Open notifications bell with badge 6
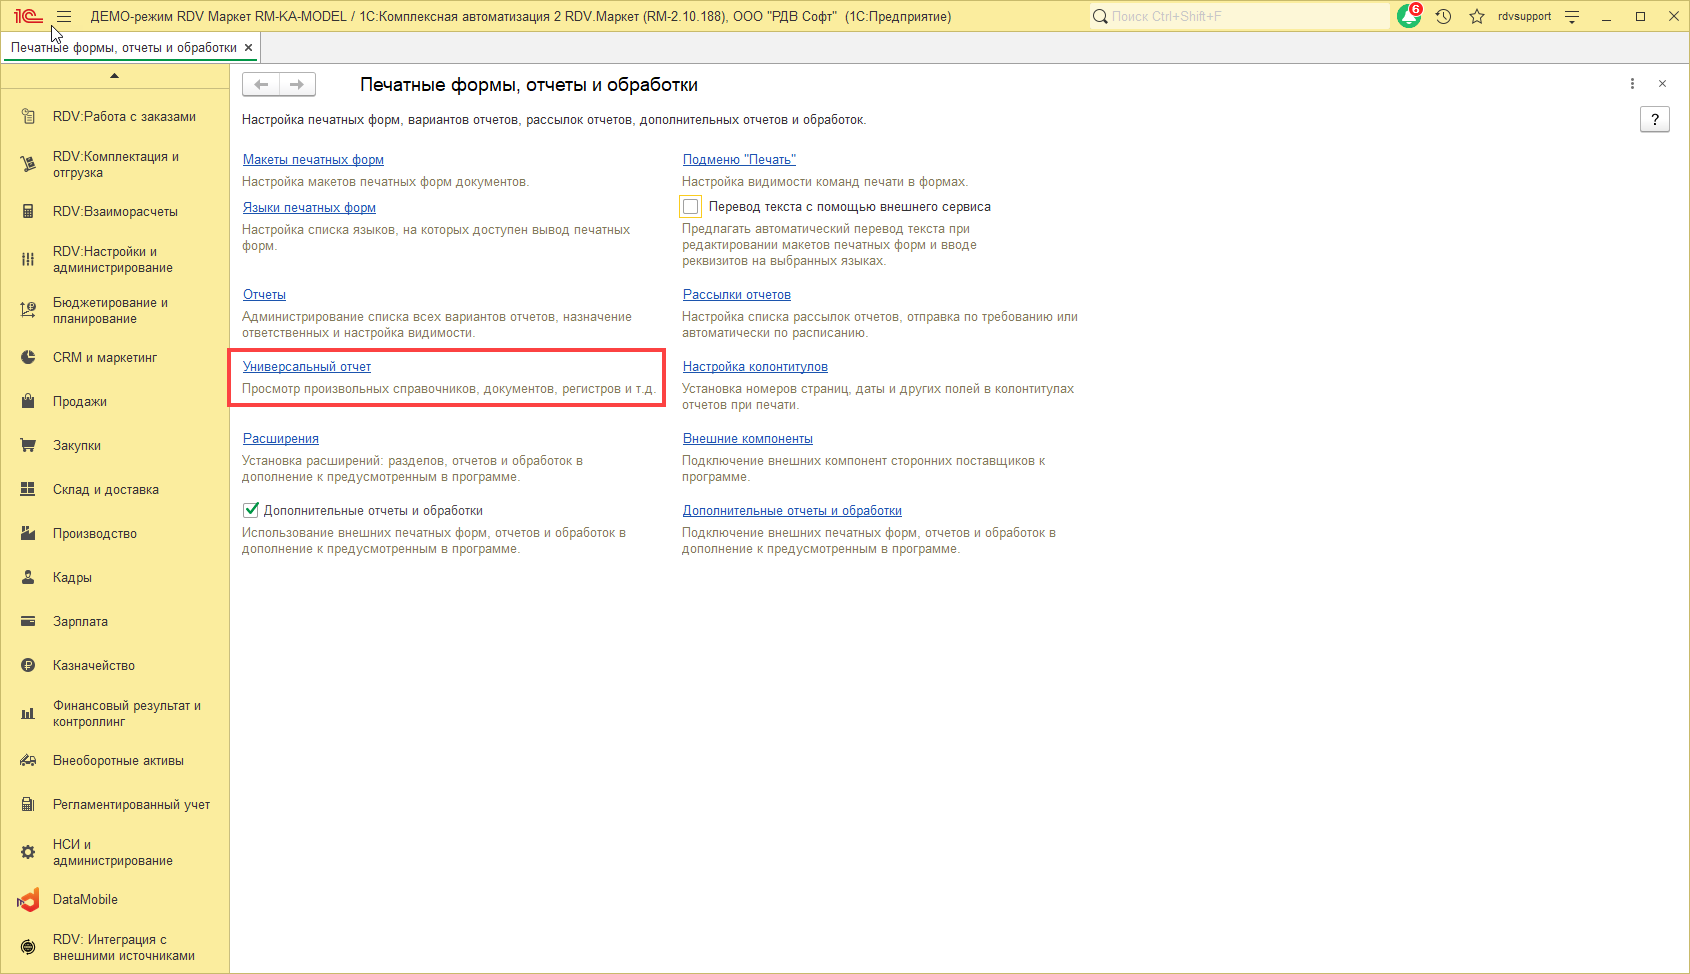 click(1410, 16)
